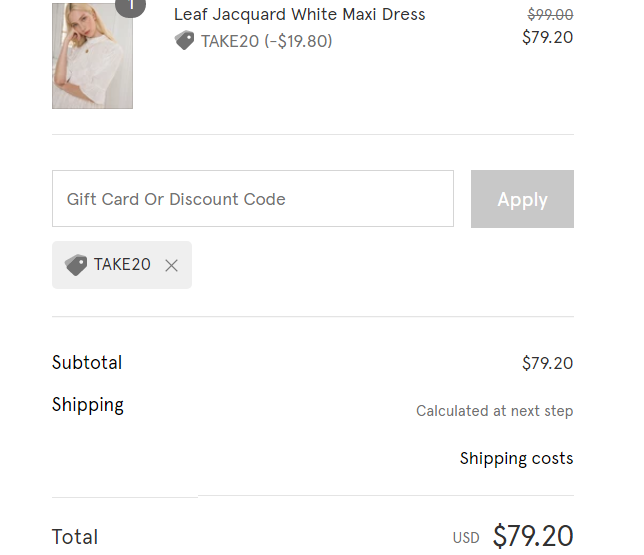Click the large total price $79.20
This screenshot has width=644, height=555.
[532, 536]
